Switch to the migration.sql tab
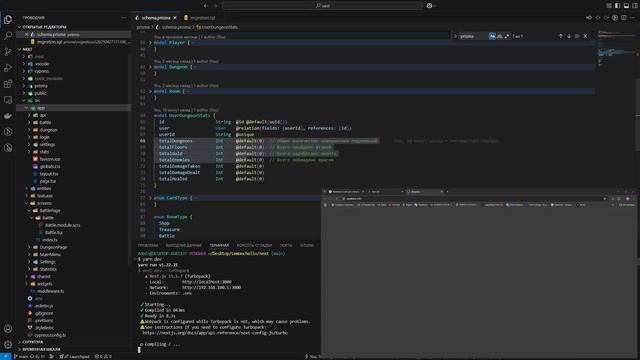Viewport: 640px width, 360px height. pyautogui.click(x=202, y=18)
